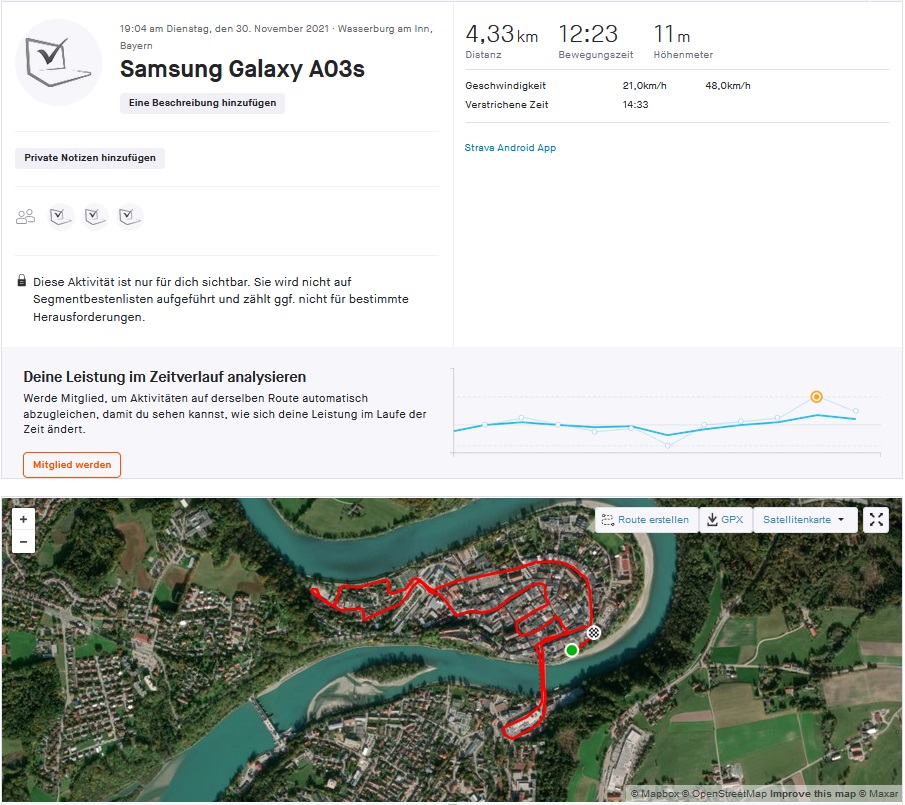The image size is (905, 805).
Task: Click the green route start marker
Action: click(x=571, y=650)
